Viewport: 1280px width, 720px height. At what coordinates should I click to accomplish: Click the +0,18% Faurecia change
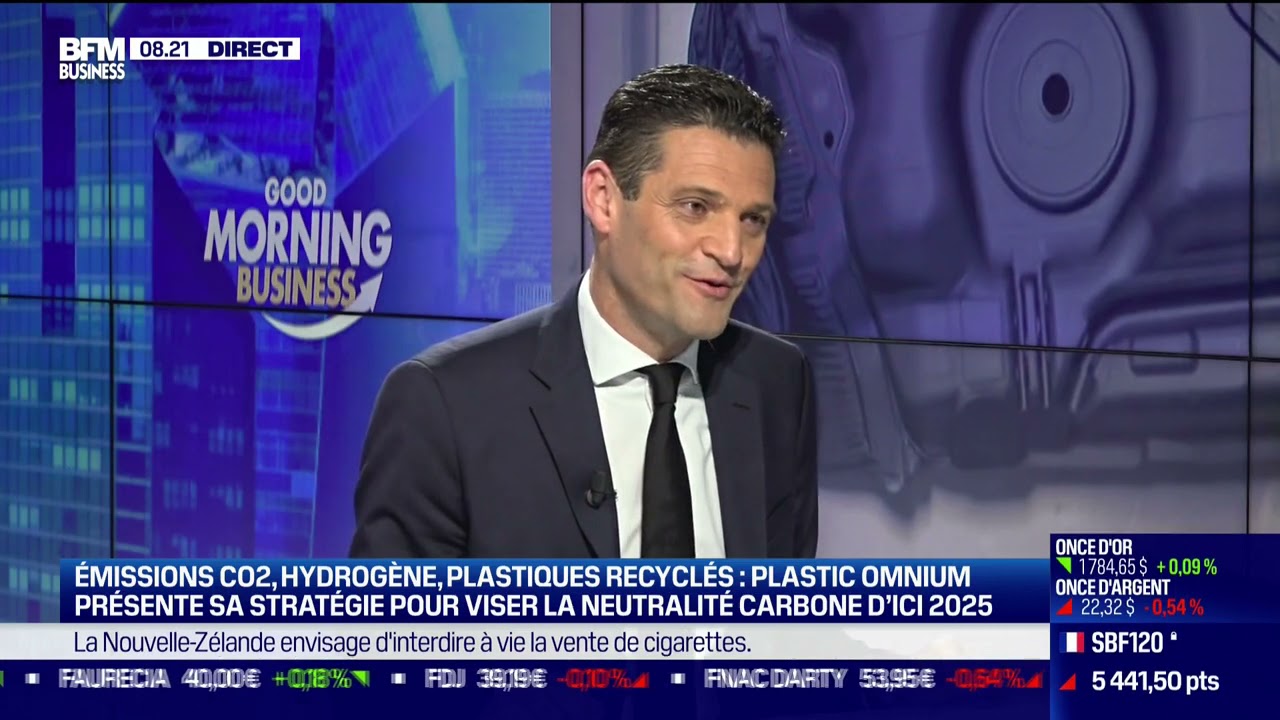click(x=312, y=679)
